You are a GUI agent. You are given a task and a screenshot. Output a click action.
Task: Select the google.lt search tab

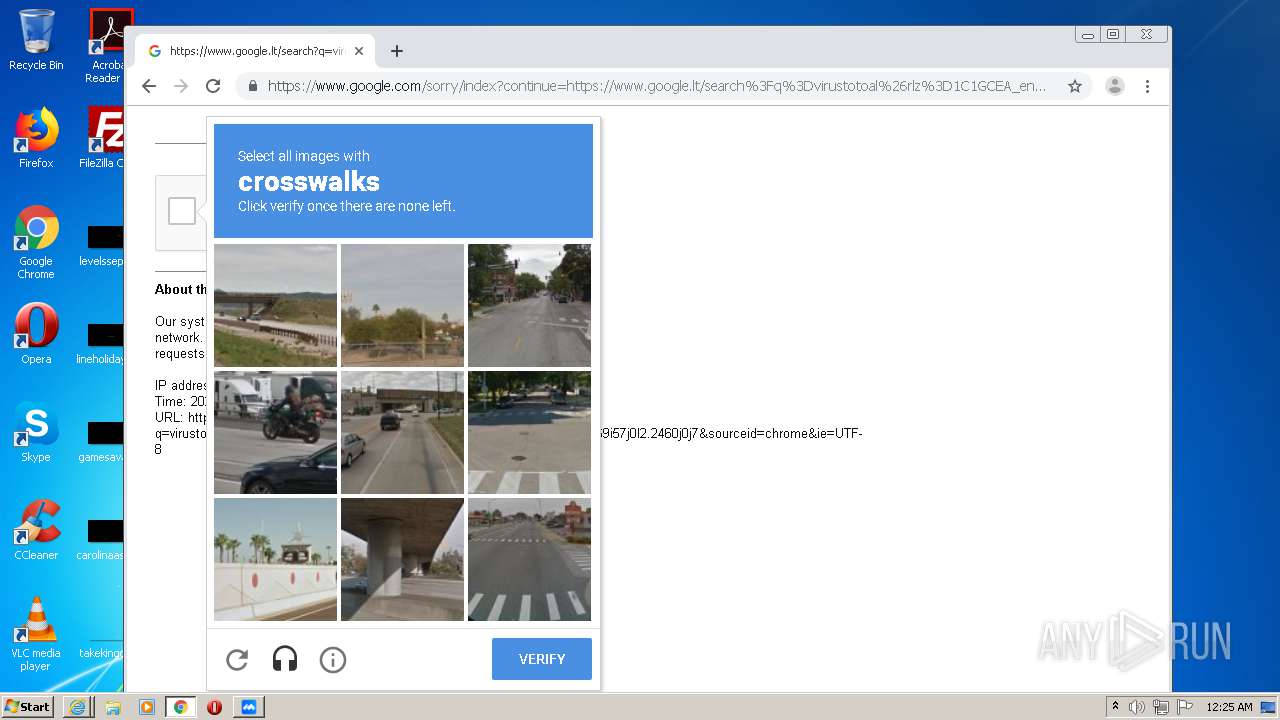[x=256, y=51]
